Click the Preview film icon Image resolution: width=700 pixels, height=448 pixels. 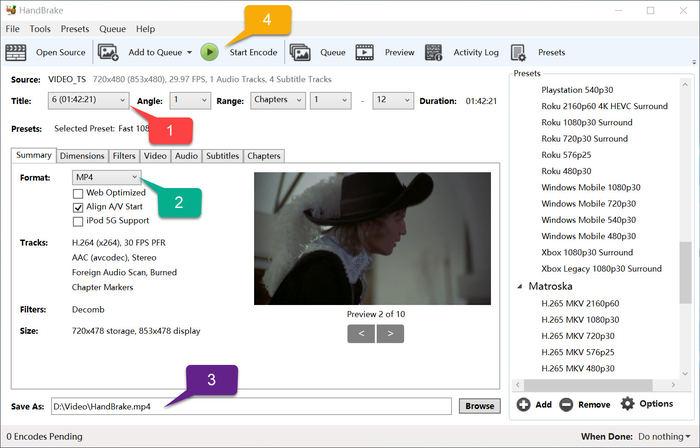pyautogui.click(x=365, y=52)
